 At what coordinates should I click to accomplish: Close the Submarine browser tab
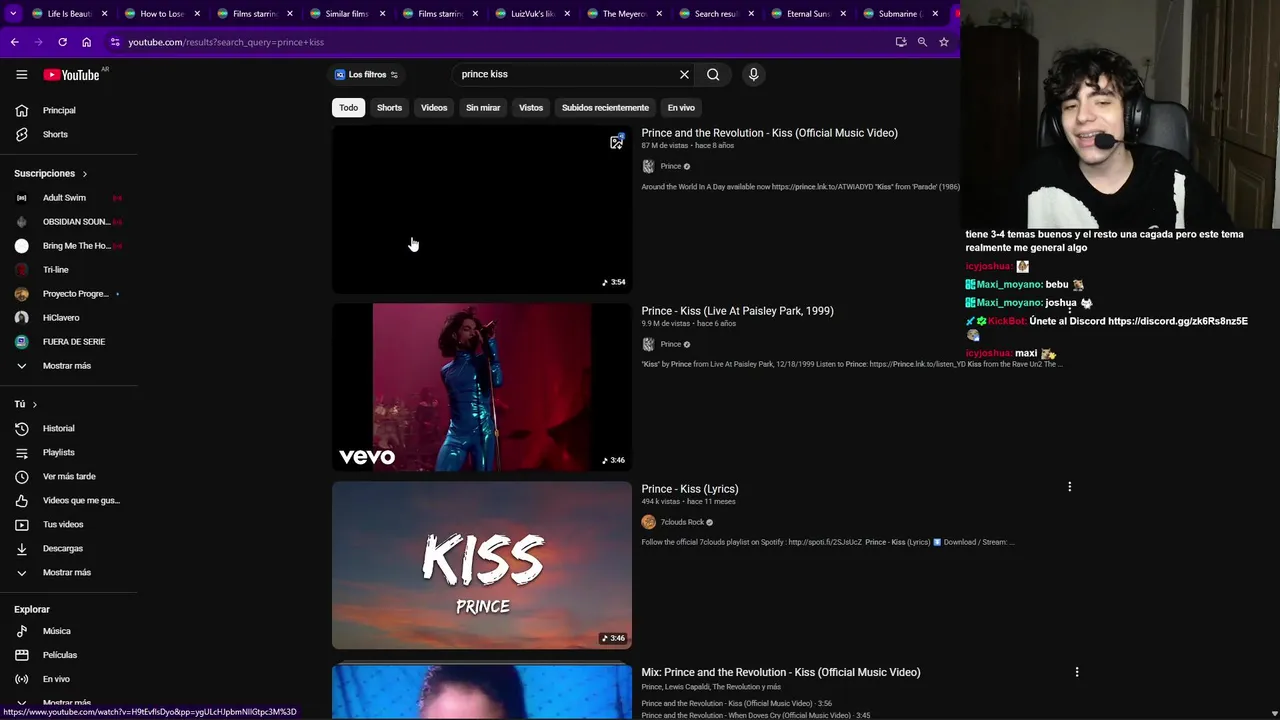point(936,14)
